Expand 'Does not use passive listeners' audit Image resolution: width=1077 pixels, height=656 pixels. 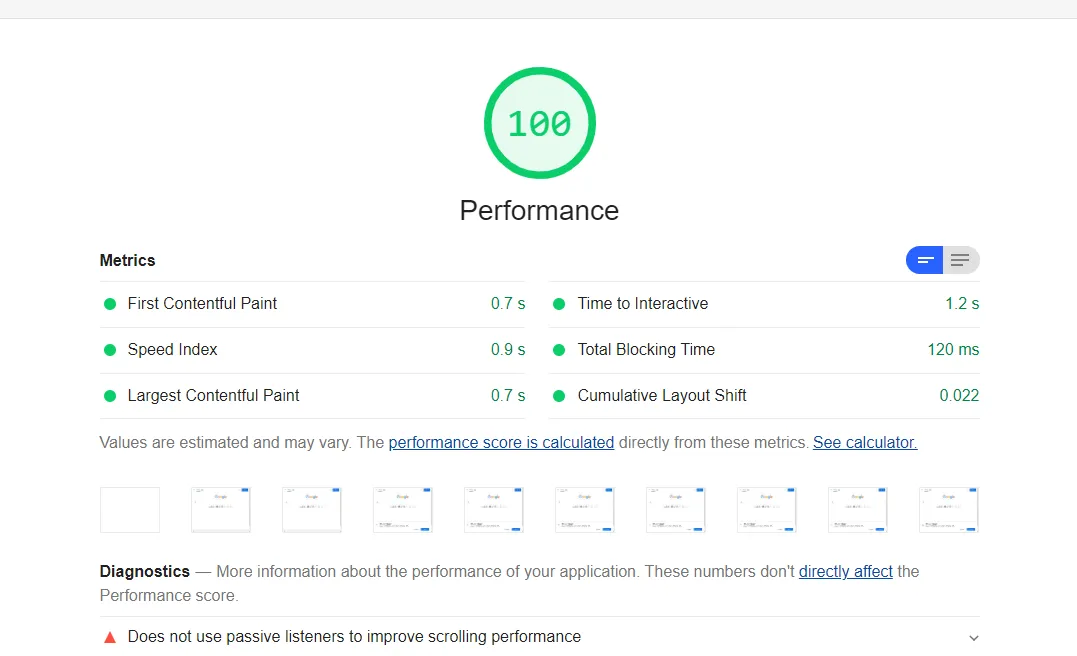point(354,637)
